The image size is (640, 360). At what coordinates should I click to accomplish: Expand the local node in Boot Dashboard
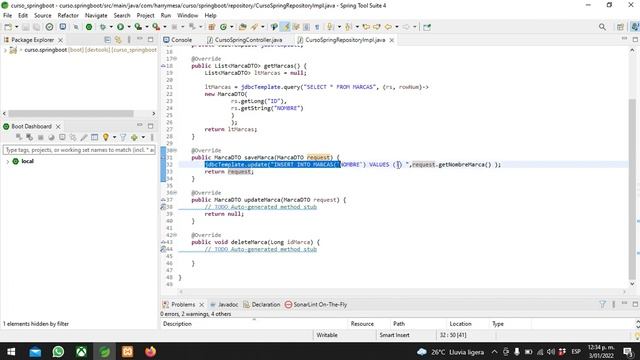point(7,161)
